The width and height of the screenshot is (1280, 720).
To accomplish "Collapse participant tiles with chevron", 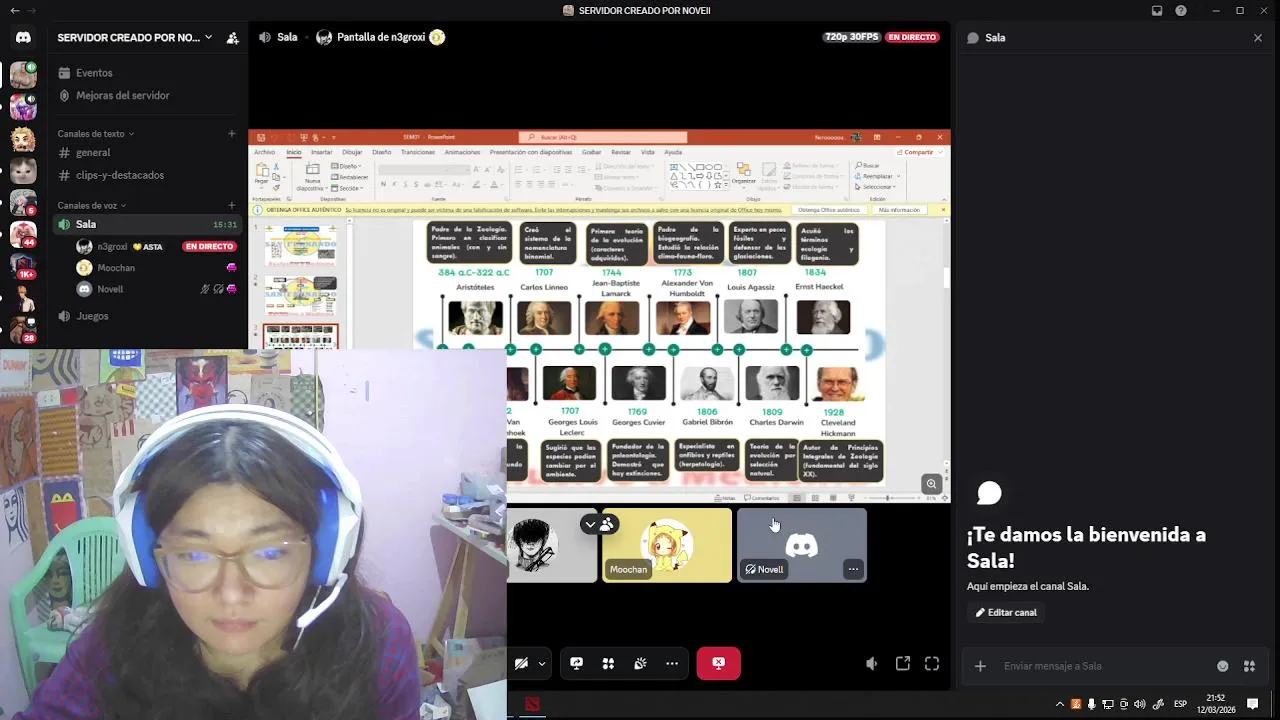I will (x=590, y=524).
